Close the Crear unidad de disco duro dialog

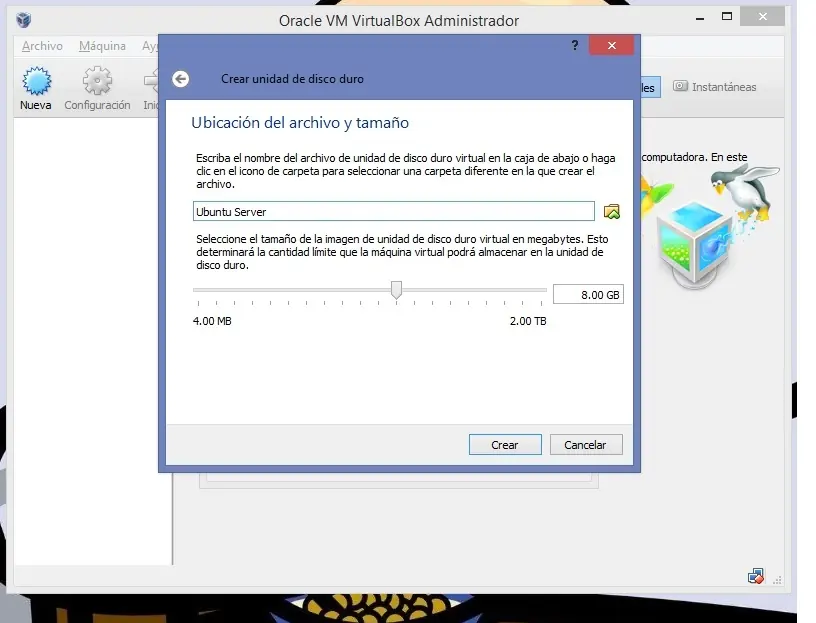(611, 45)
